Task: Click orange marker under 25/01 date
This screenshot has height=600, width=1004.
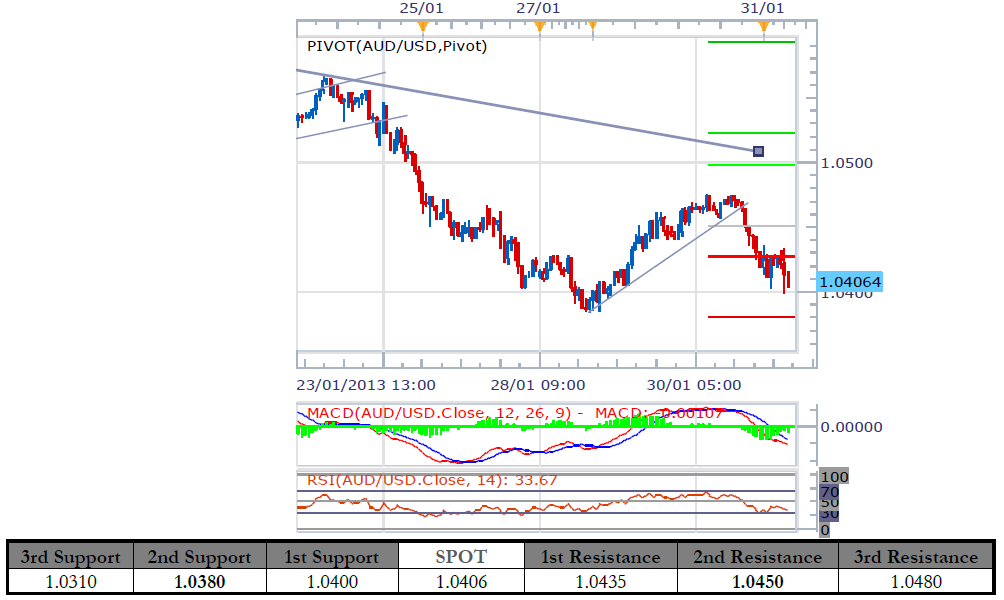Action: (x=422, y=26)
